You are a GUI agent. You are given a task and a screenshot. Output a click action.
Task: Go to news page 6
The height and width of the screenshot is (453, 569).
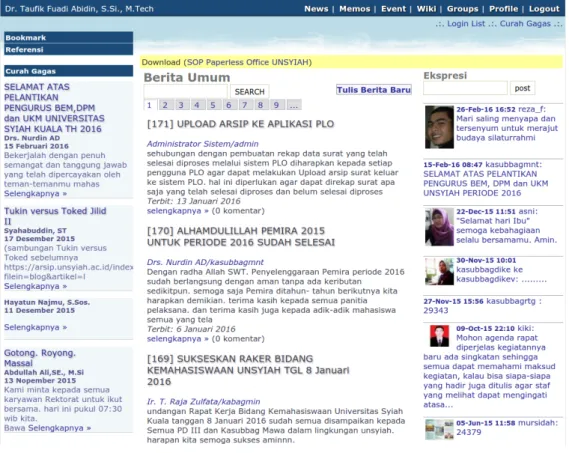click(x=229, y=105)
